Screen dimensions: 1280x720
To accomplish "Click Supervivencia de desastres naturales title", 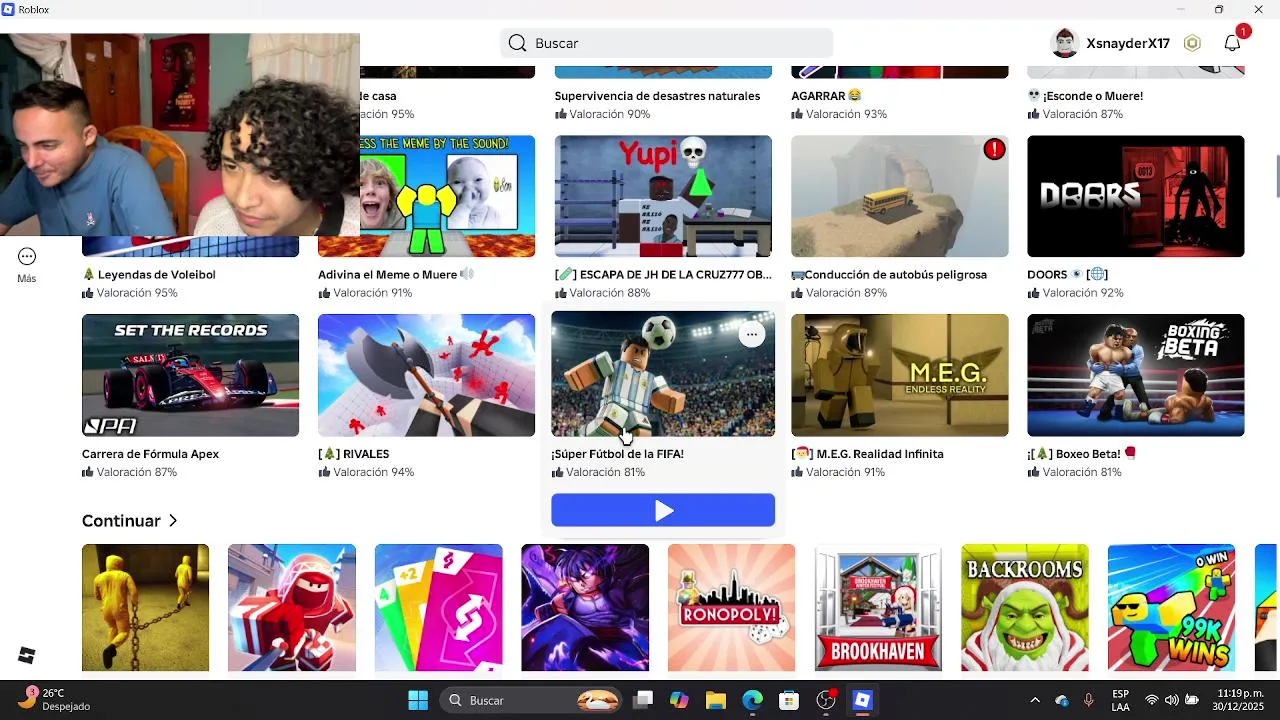I will [657, 96].
